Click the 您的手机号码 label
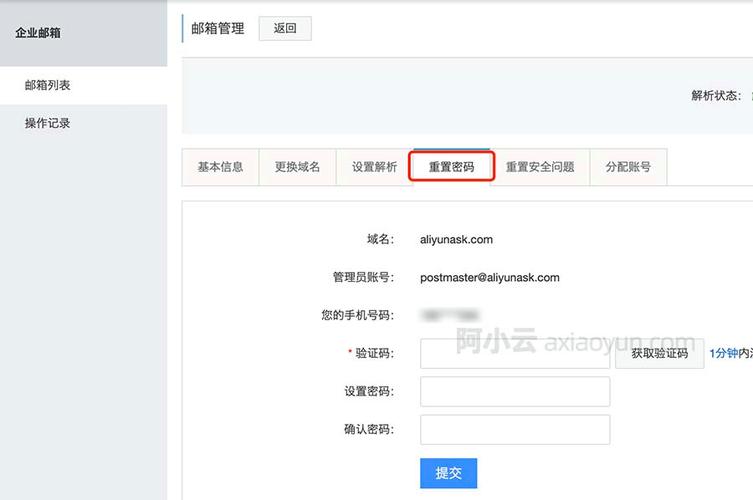The width and height of the screenshot is (753, 500). (357, 315)
